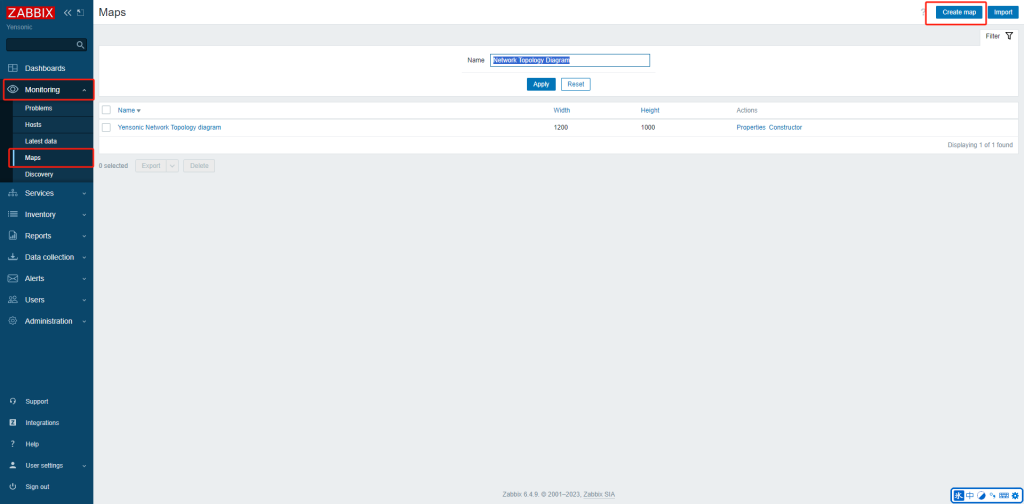Open Yensonic Network Topology diagram map link
This screenshot has height=504, width=1024.
(x=170, y=127)
